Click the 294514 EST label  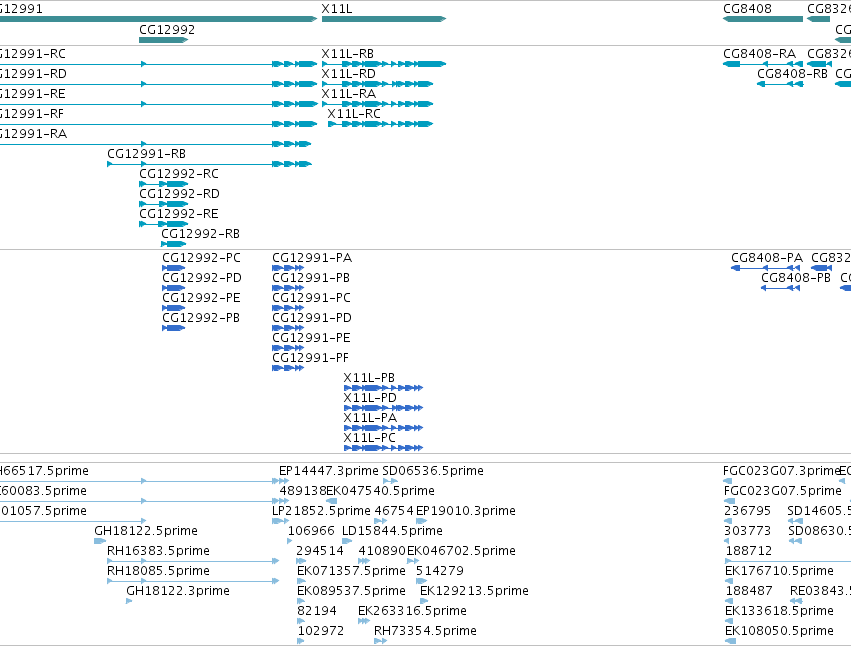point(320,551)
